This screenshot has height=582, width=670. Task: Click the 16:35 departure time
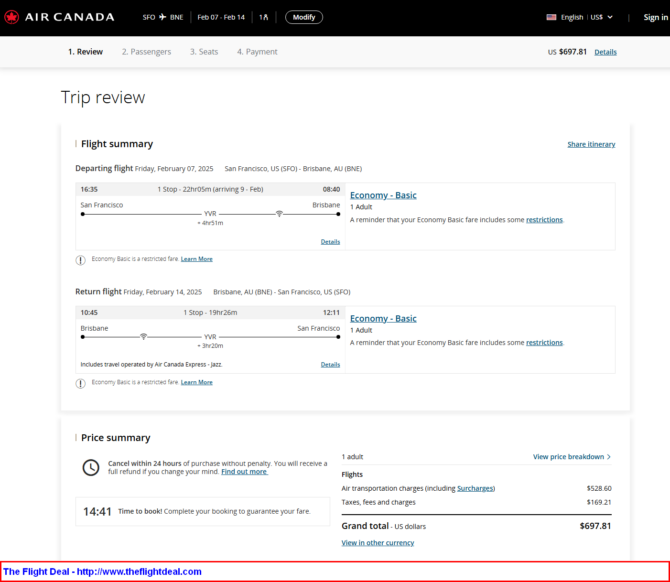89,189
